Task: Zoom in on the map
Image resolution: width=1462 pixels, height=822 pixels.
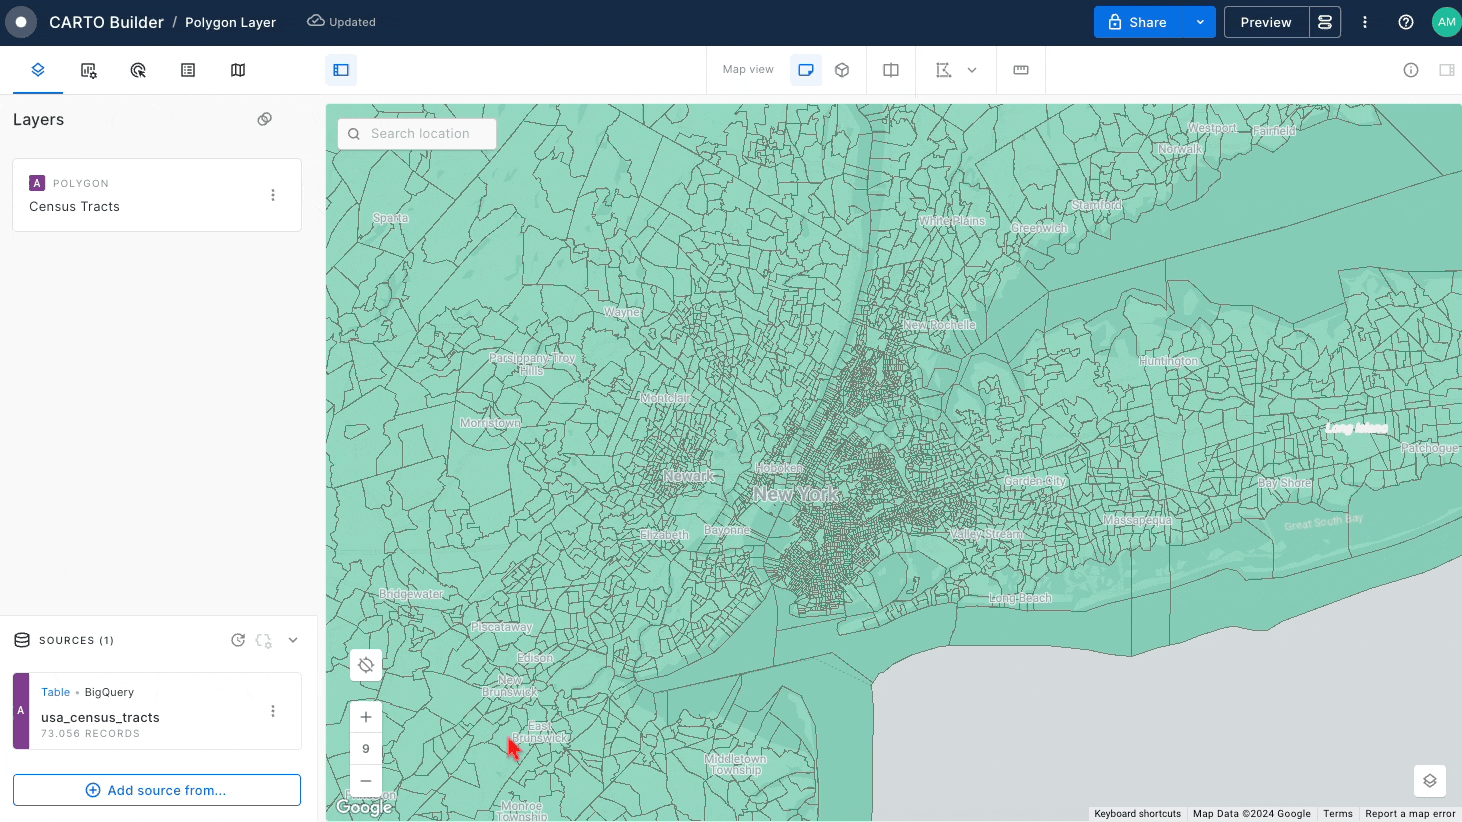Action: pyautogui.click(x=366, y=717)
